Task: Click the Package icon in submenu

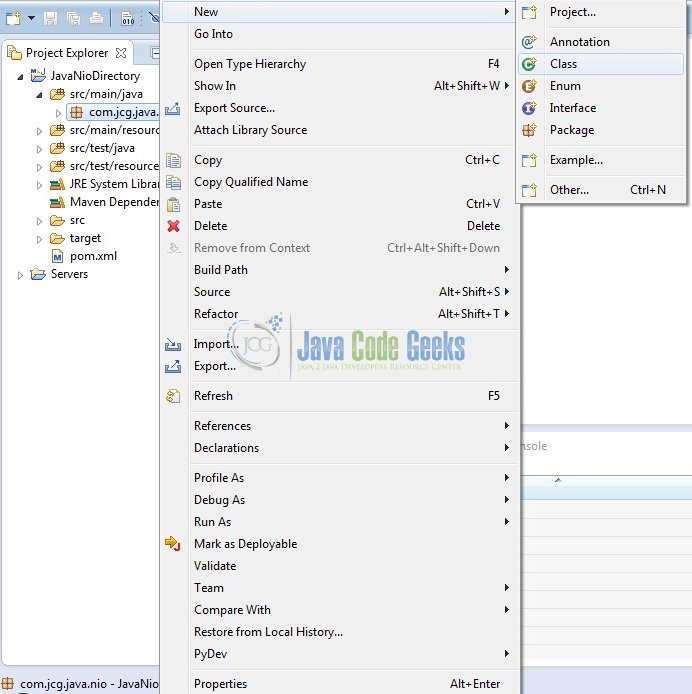Action: 529,130
